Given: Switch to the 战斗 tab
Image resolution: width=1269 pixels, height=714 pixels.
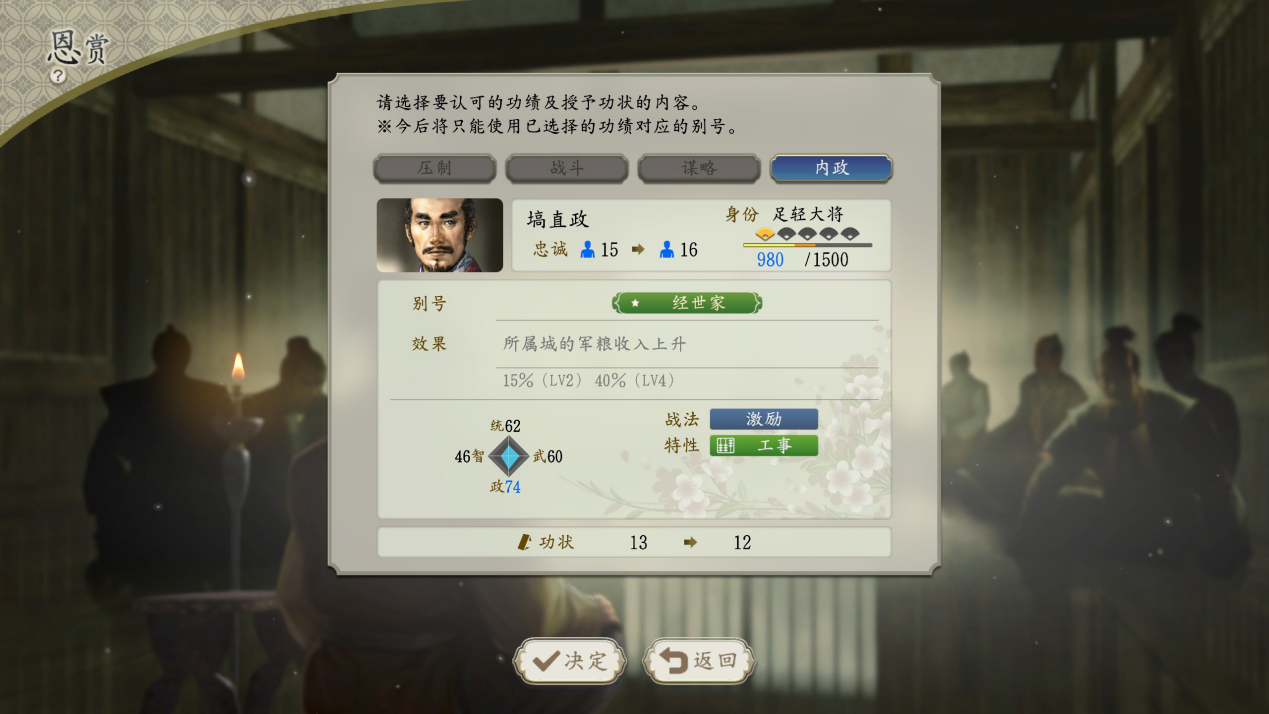Looking at the screenshot, I should (x=566, y=168).
